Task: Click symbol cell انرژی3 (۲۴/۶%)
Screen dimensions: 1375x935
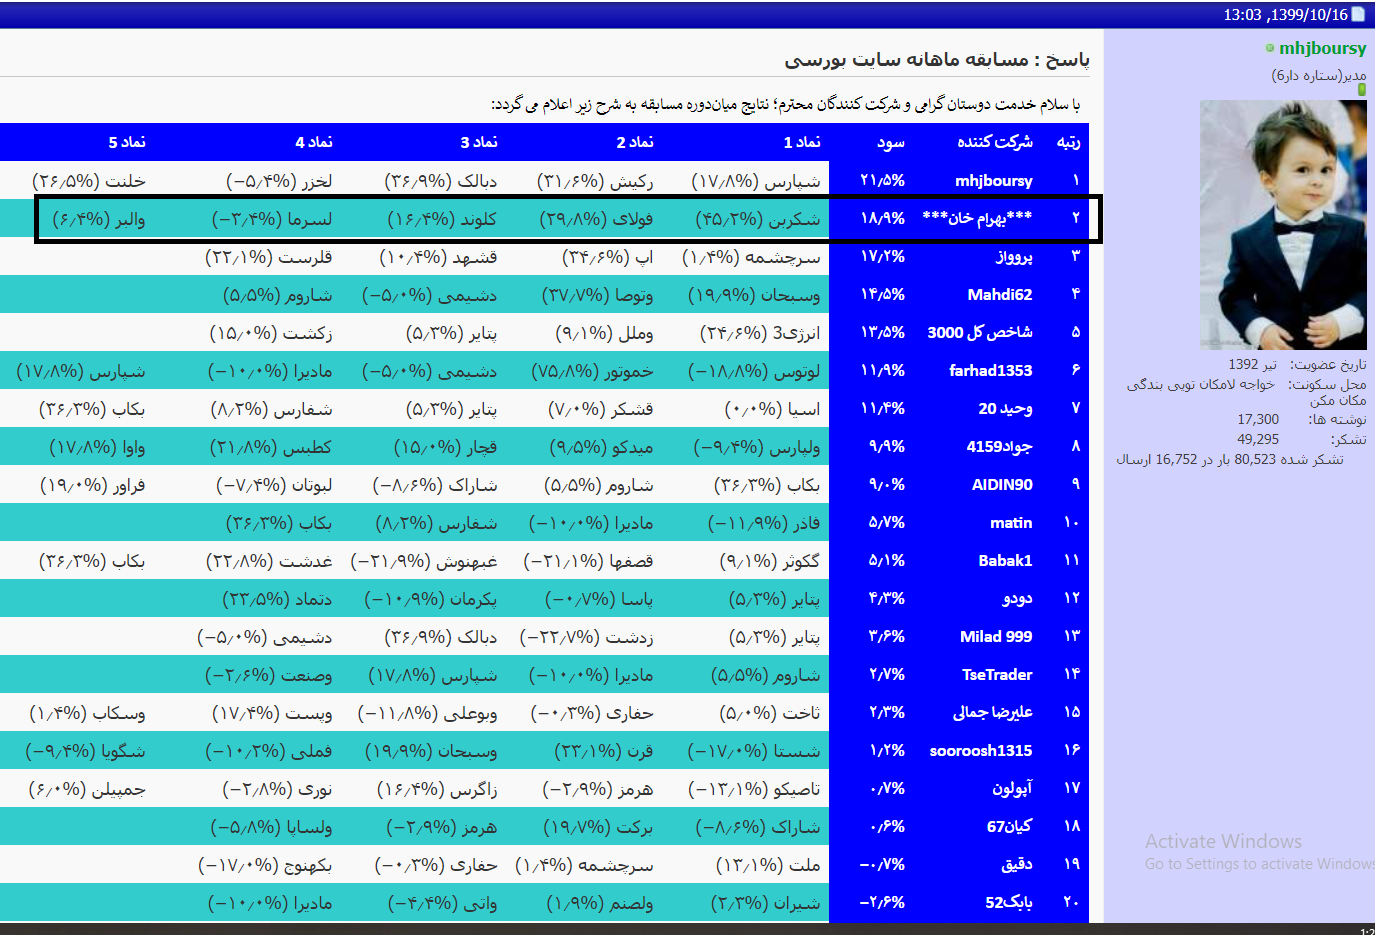Action: [760, 333]
